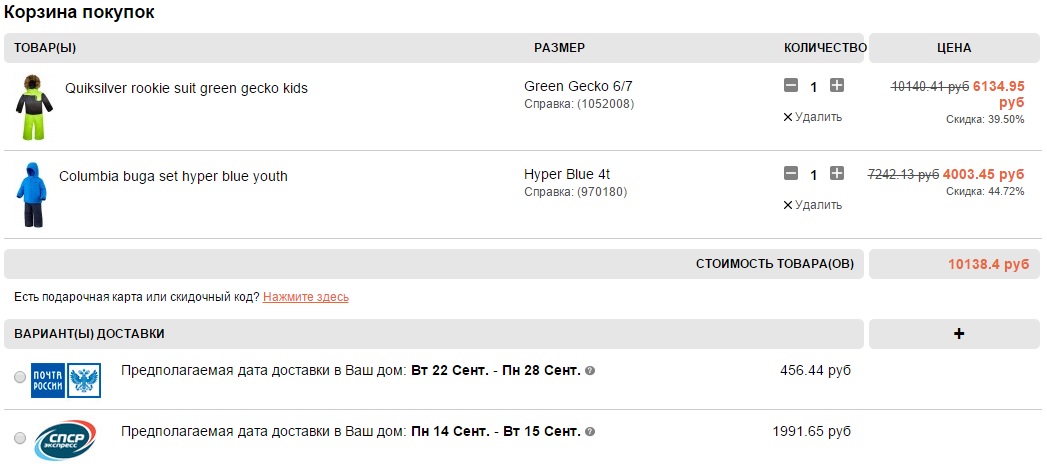The width and height of the screenshot is (1047, 470).
Task: Expand delivery options with plus button
Action: [958, 334]
